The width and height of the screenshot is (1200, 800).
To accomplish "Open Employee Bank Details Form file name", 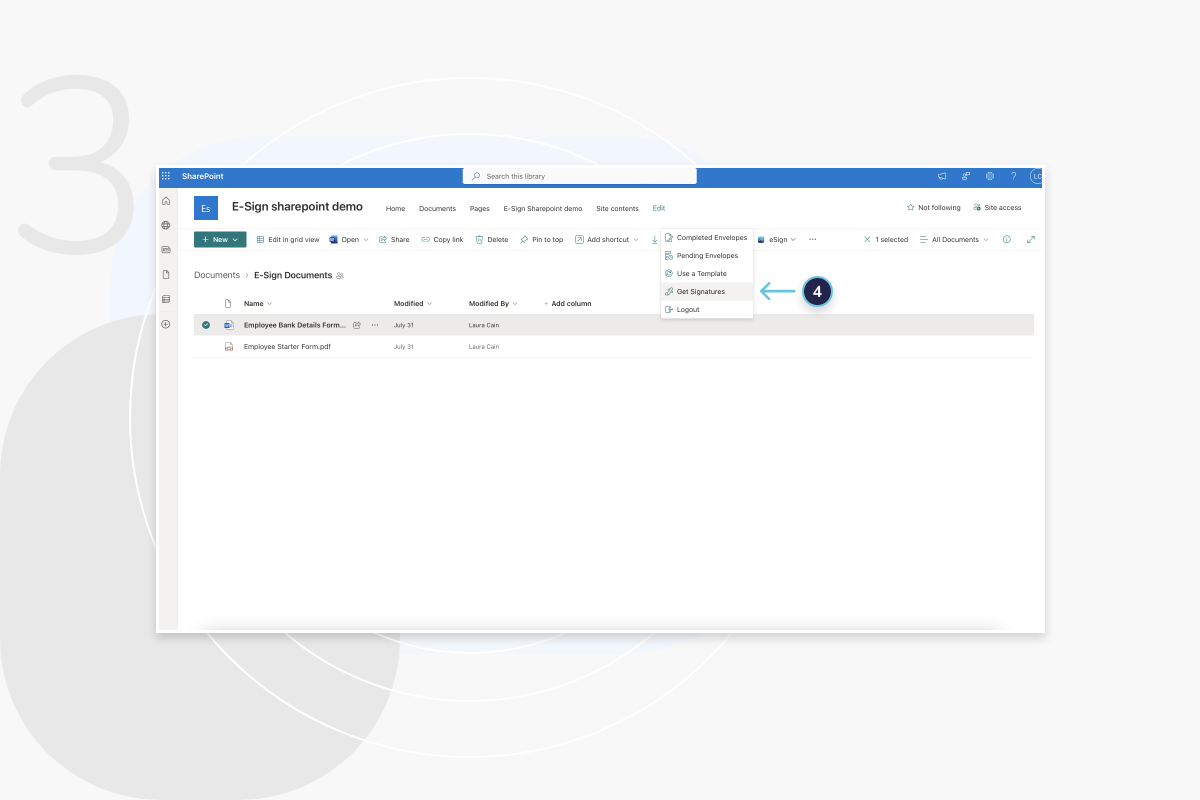I will (295, 325).
